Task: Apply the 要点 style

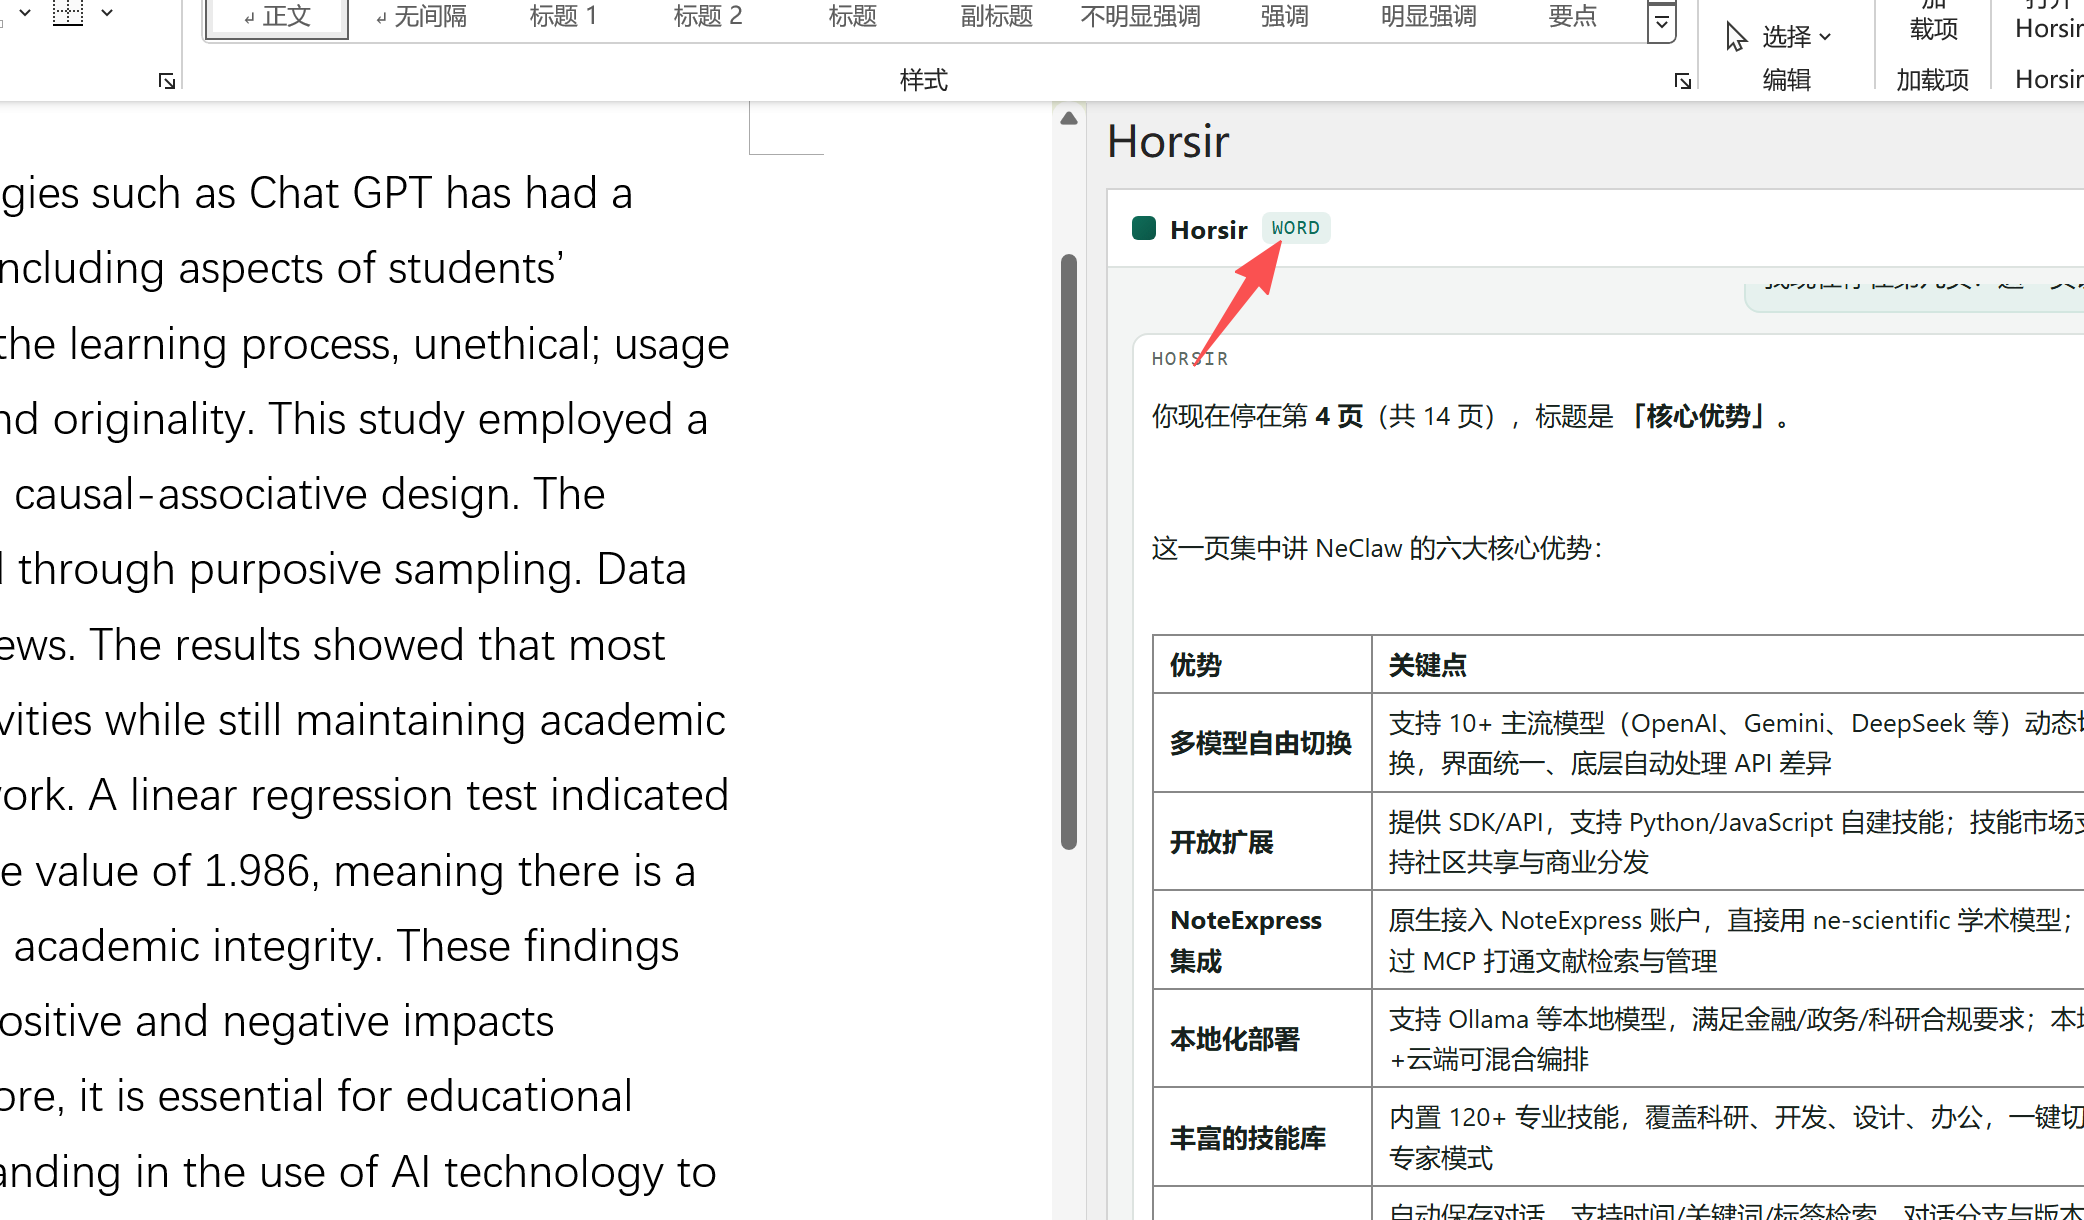Action: point(1572,17)
